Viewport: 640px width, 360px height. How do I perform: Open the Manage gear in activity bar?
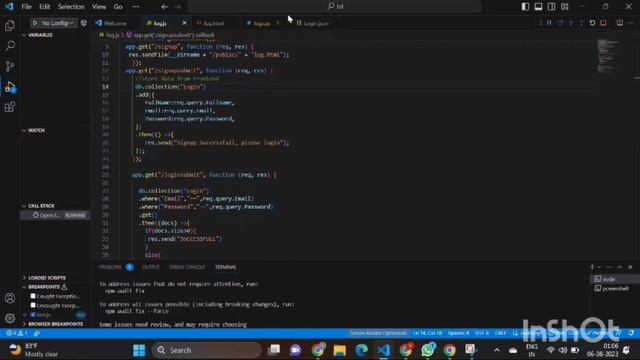(10, 318)
